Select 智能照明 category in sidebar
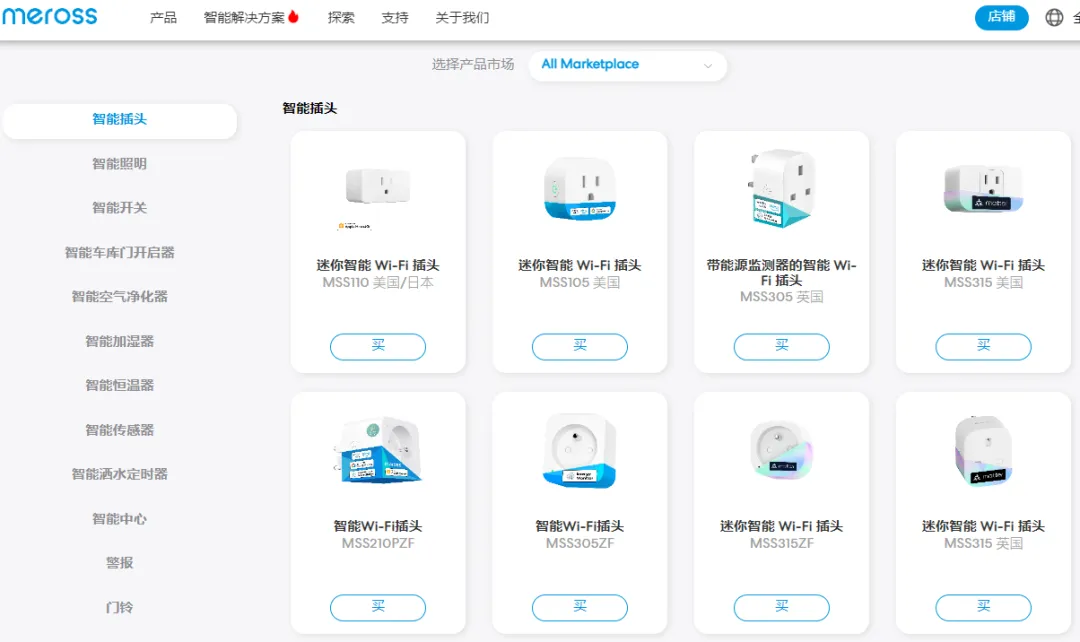Viewport: 1080px width, 642px height. click(x=119, y=164)
